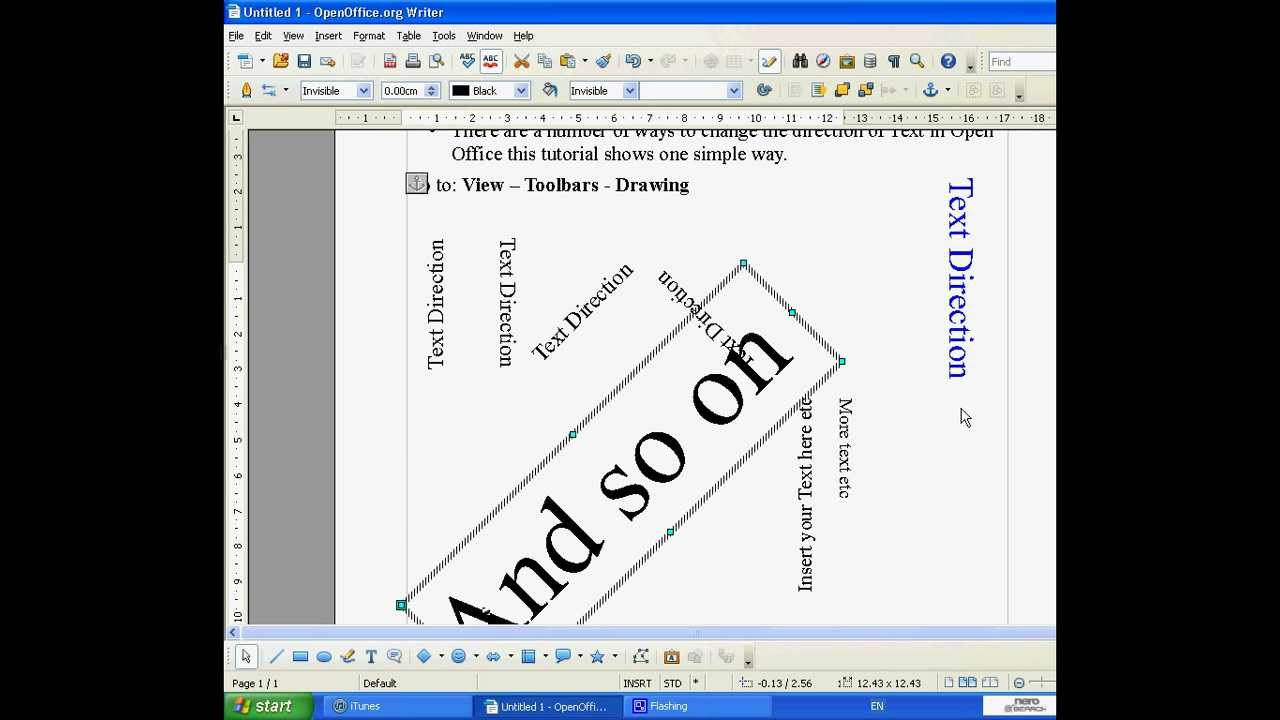This screenshot has width=1280, height=720.
Task: Open the Edit menu
Action: [x=263, y=36]
